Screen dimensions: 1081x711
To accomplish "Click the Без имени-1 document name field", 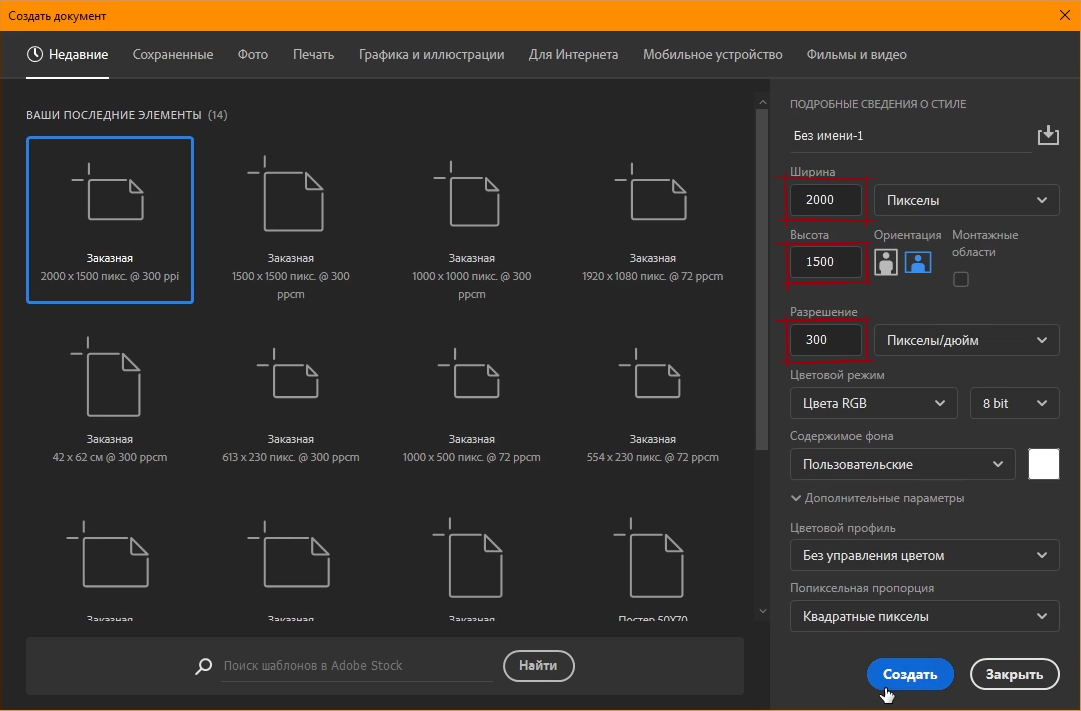I will (x=910, y=136).
